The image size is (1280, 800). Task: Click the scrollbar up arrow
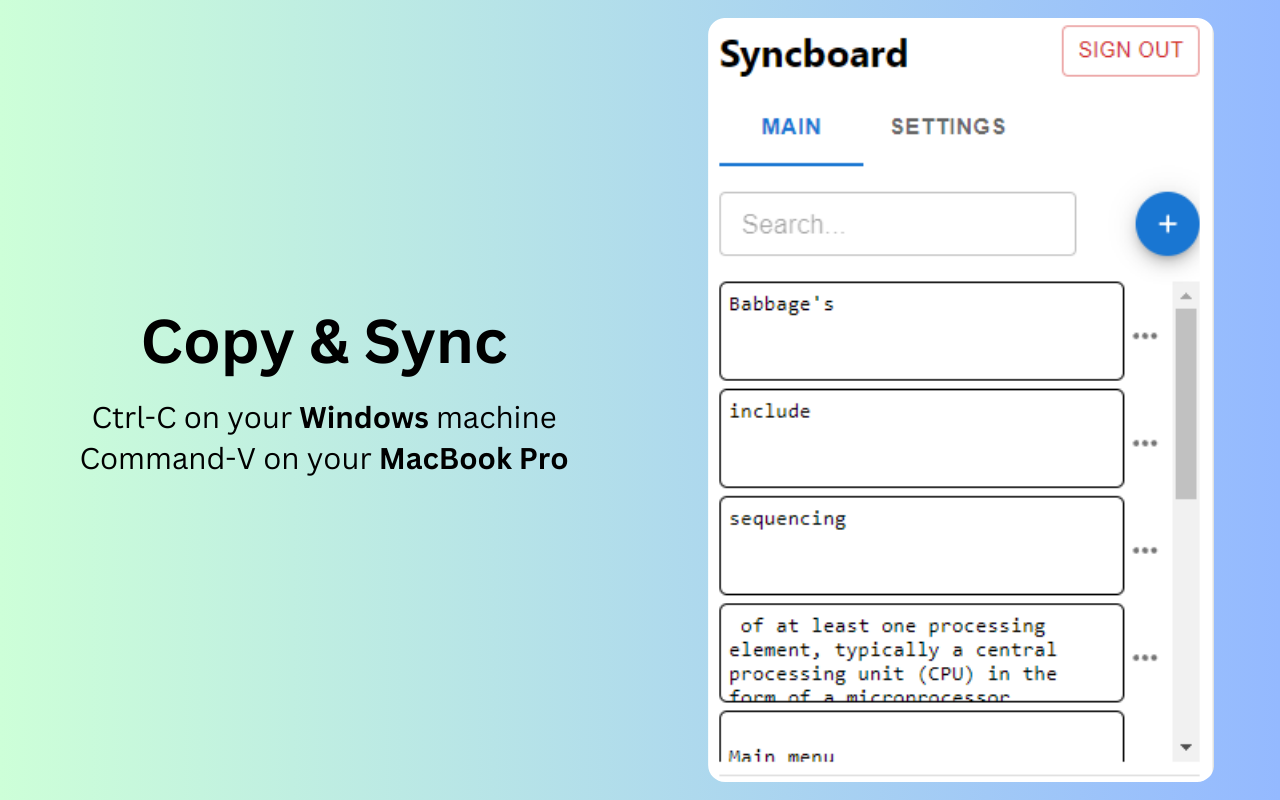(x=1186, y=294)
